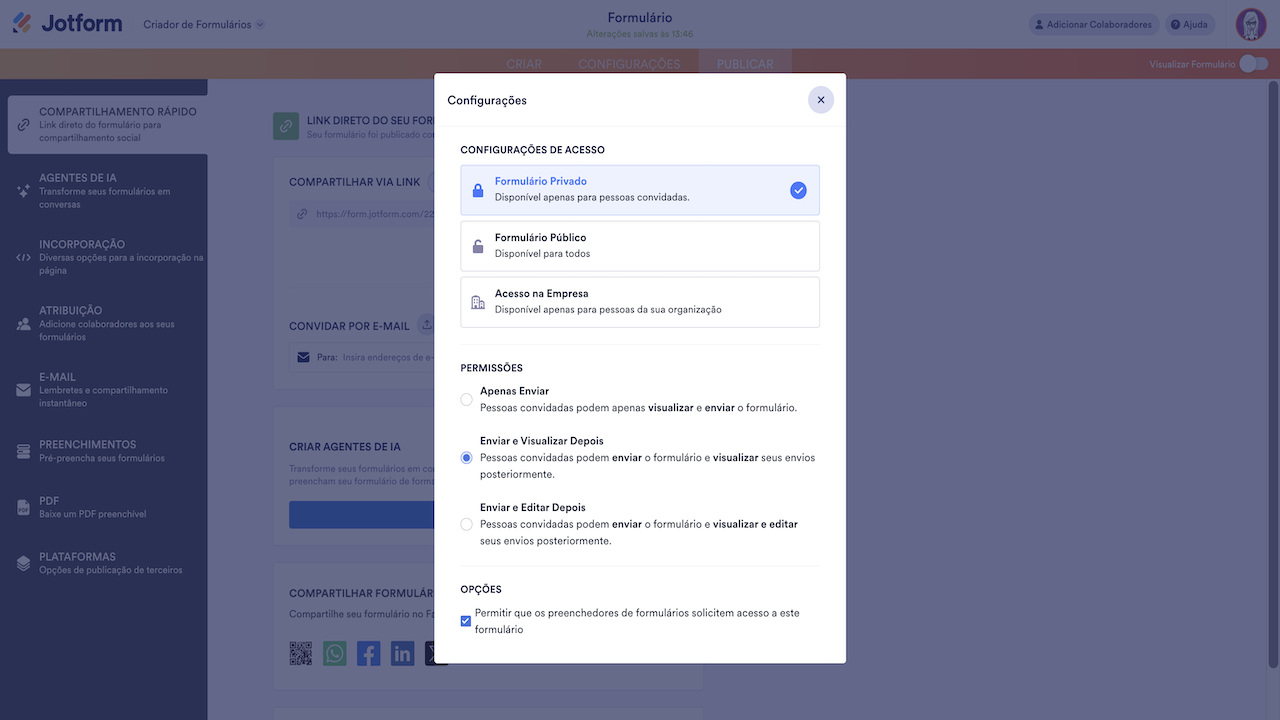Switch to the PUBLICAR tab
This screenshot has width=1280, height=720.
745,64
